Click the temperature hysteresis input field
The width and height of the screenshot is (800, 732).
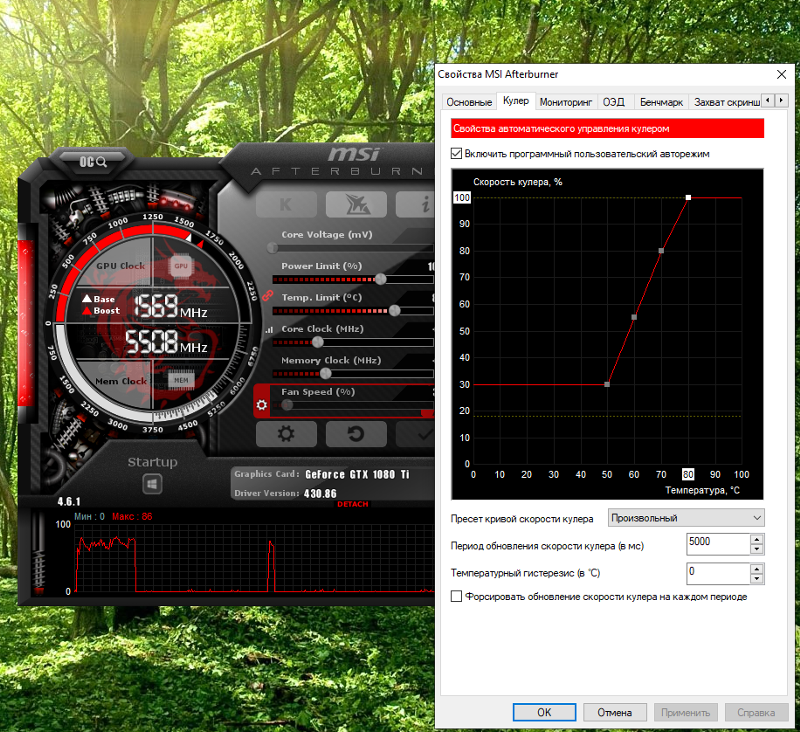click(718, 573)
